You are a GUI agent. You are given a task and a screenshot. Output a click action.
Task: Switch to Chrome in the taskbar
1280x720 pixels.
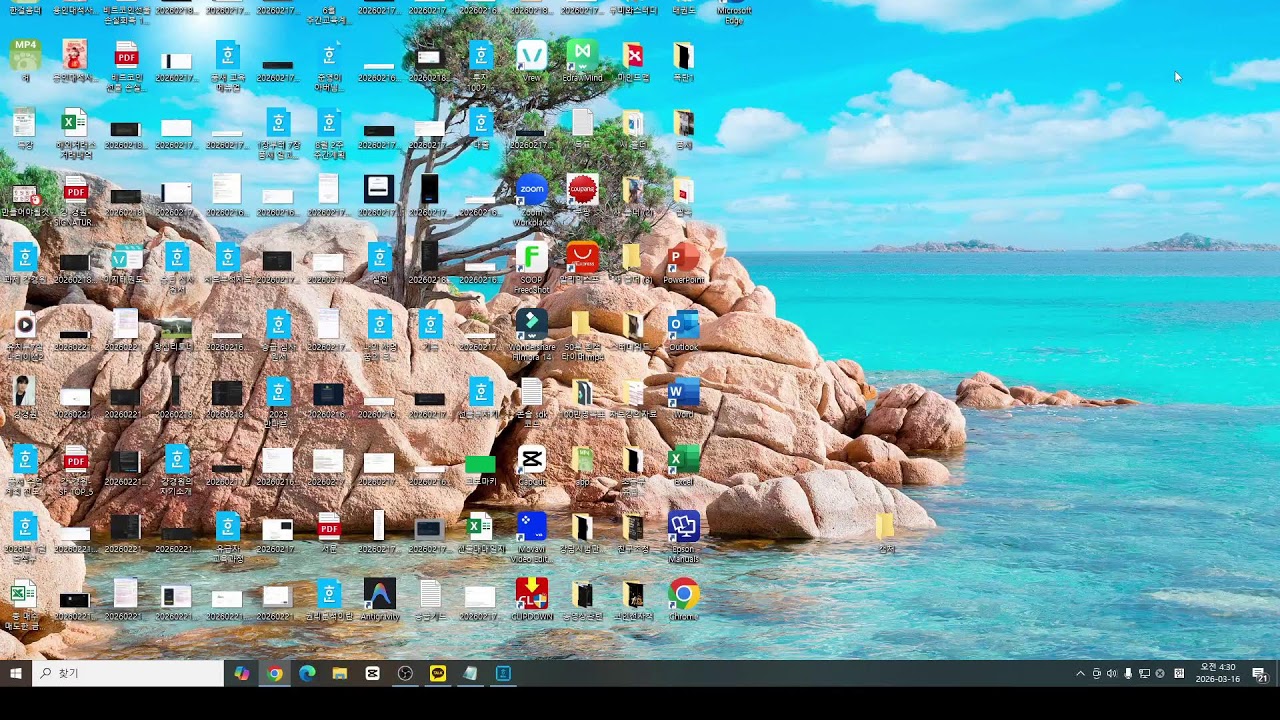pos(275,673)
